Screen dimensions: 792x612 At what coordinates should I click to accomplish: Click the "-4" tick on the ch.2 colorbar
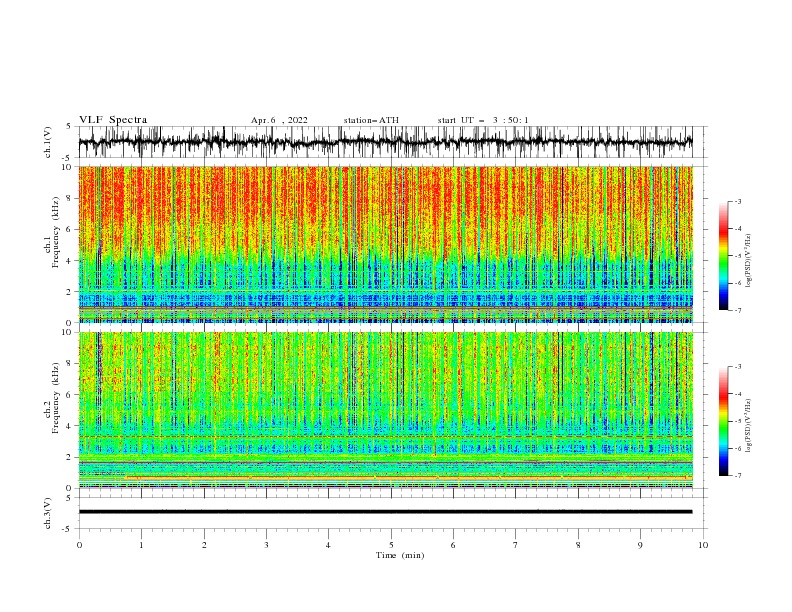pyautogui.click(x=737, y=394)
